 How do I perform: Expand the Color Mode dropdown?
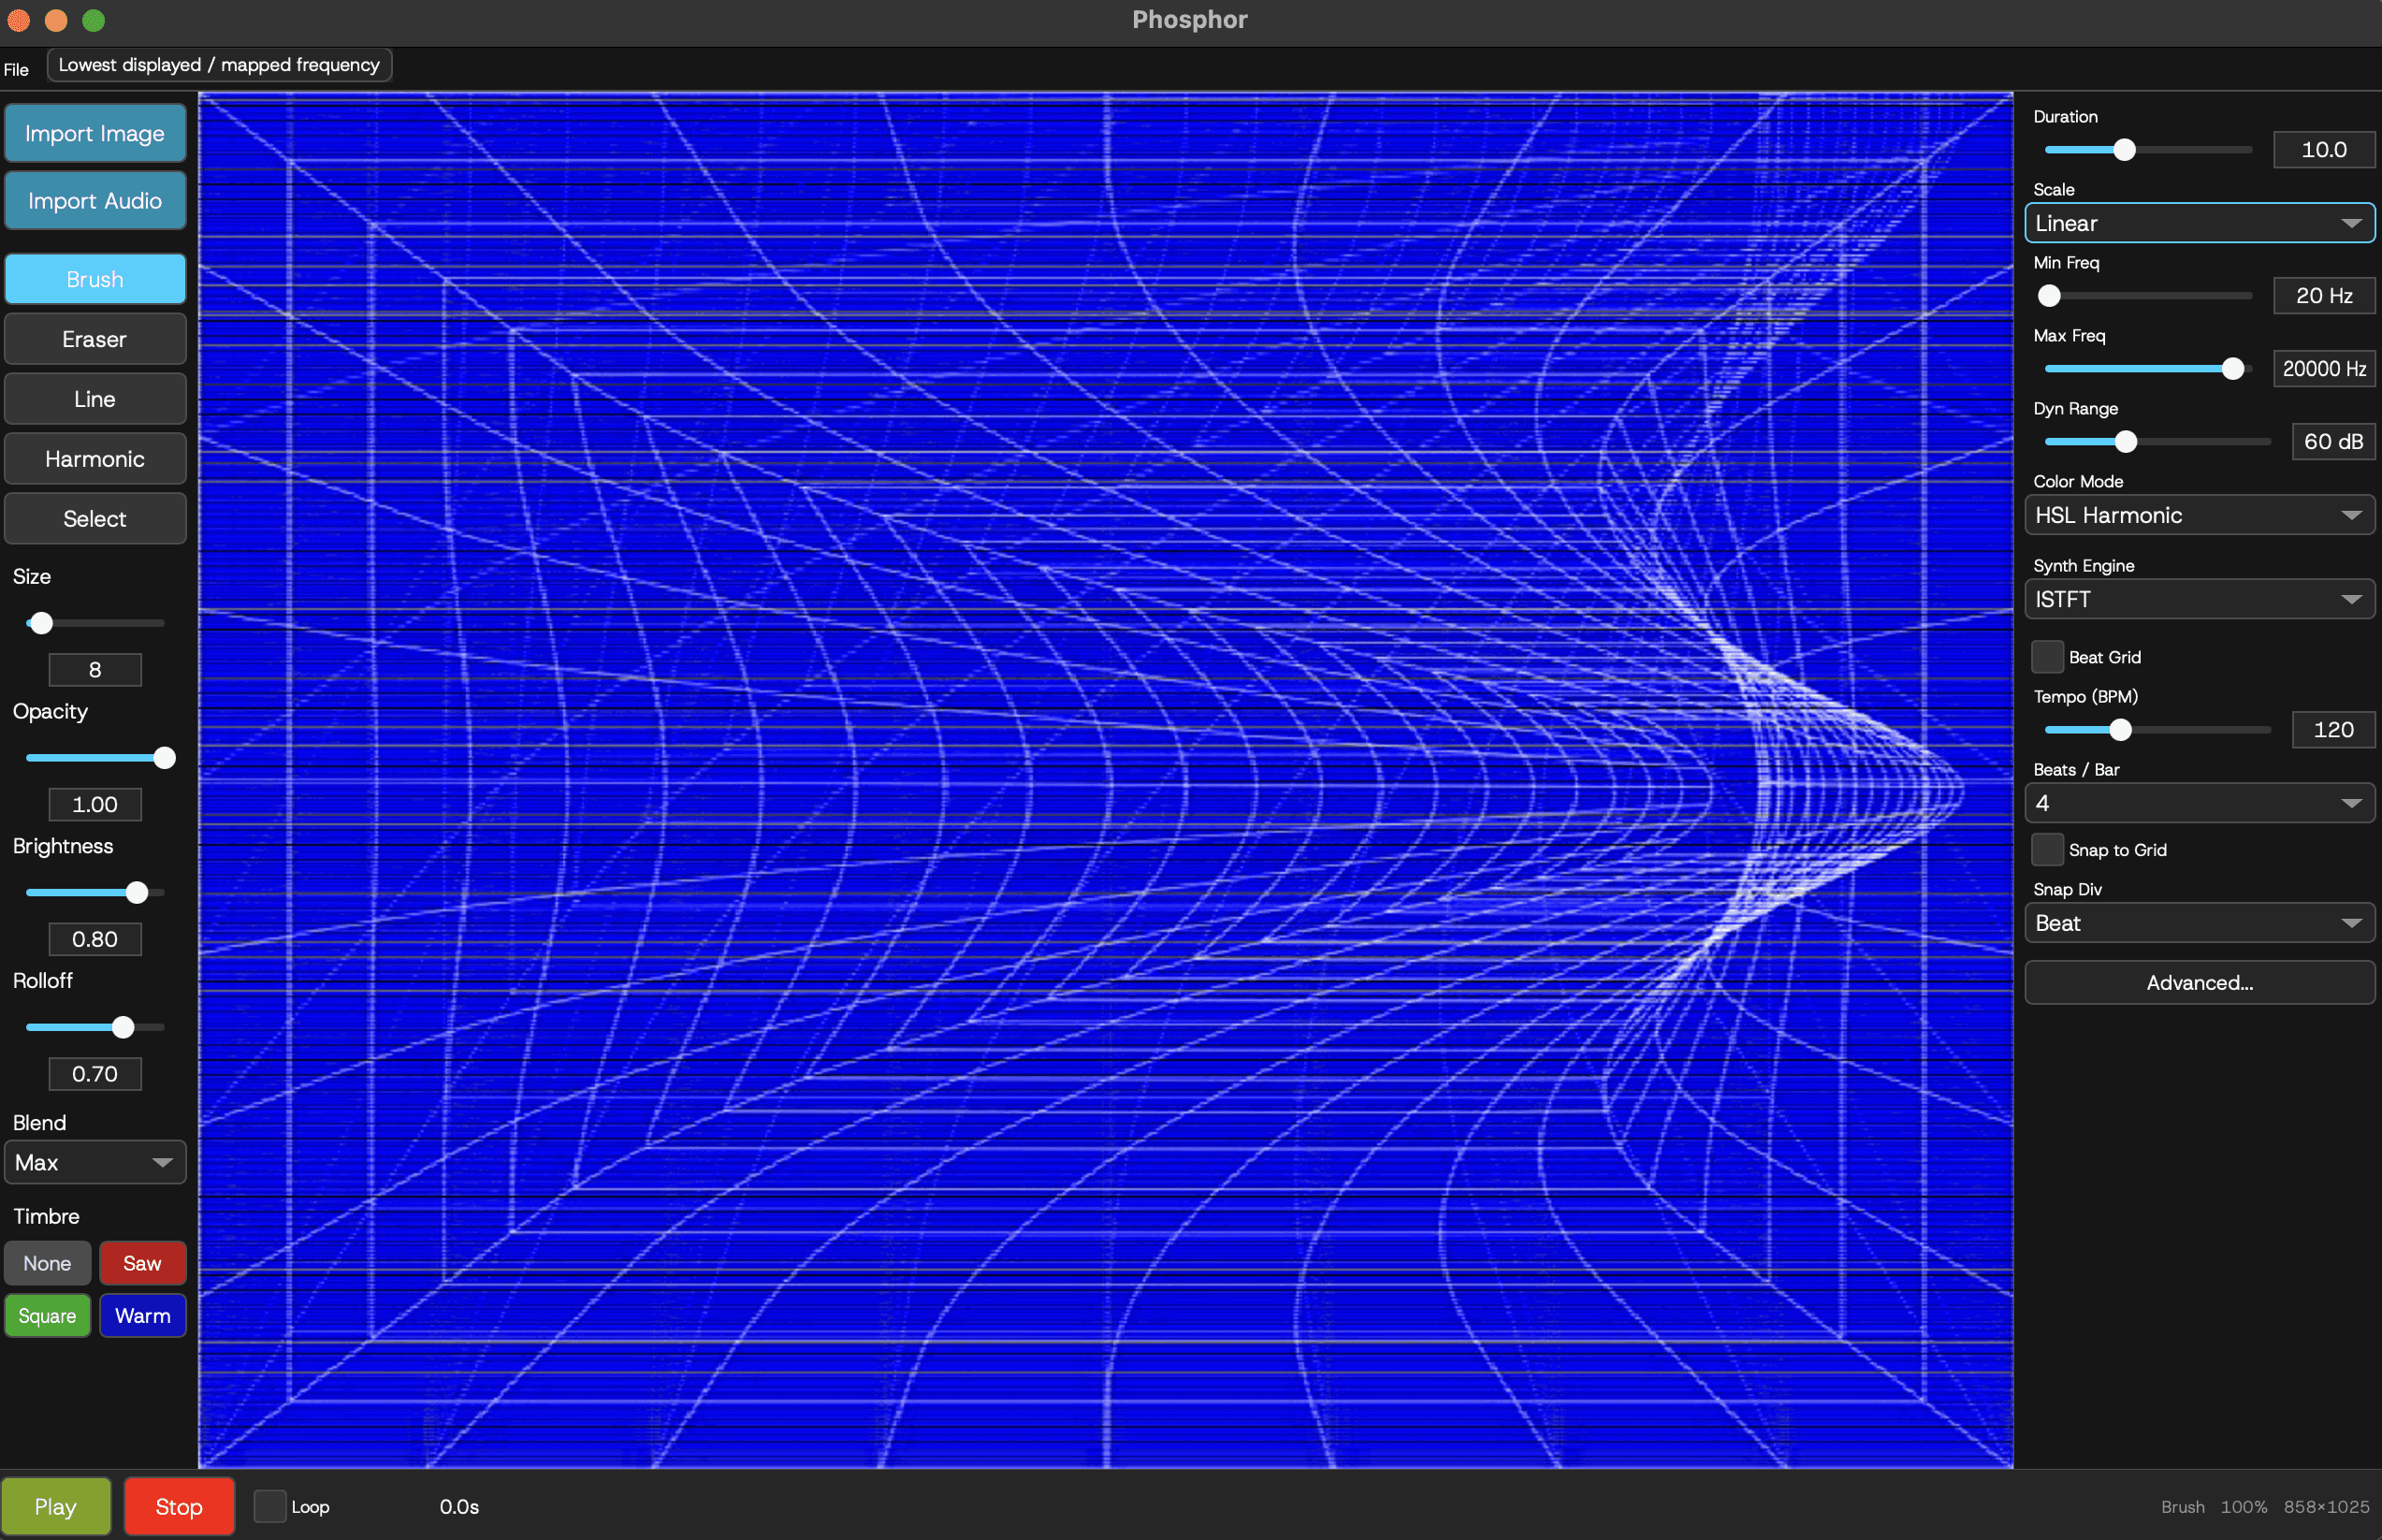2199,515
